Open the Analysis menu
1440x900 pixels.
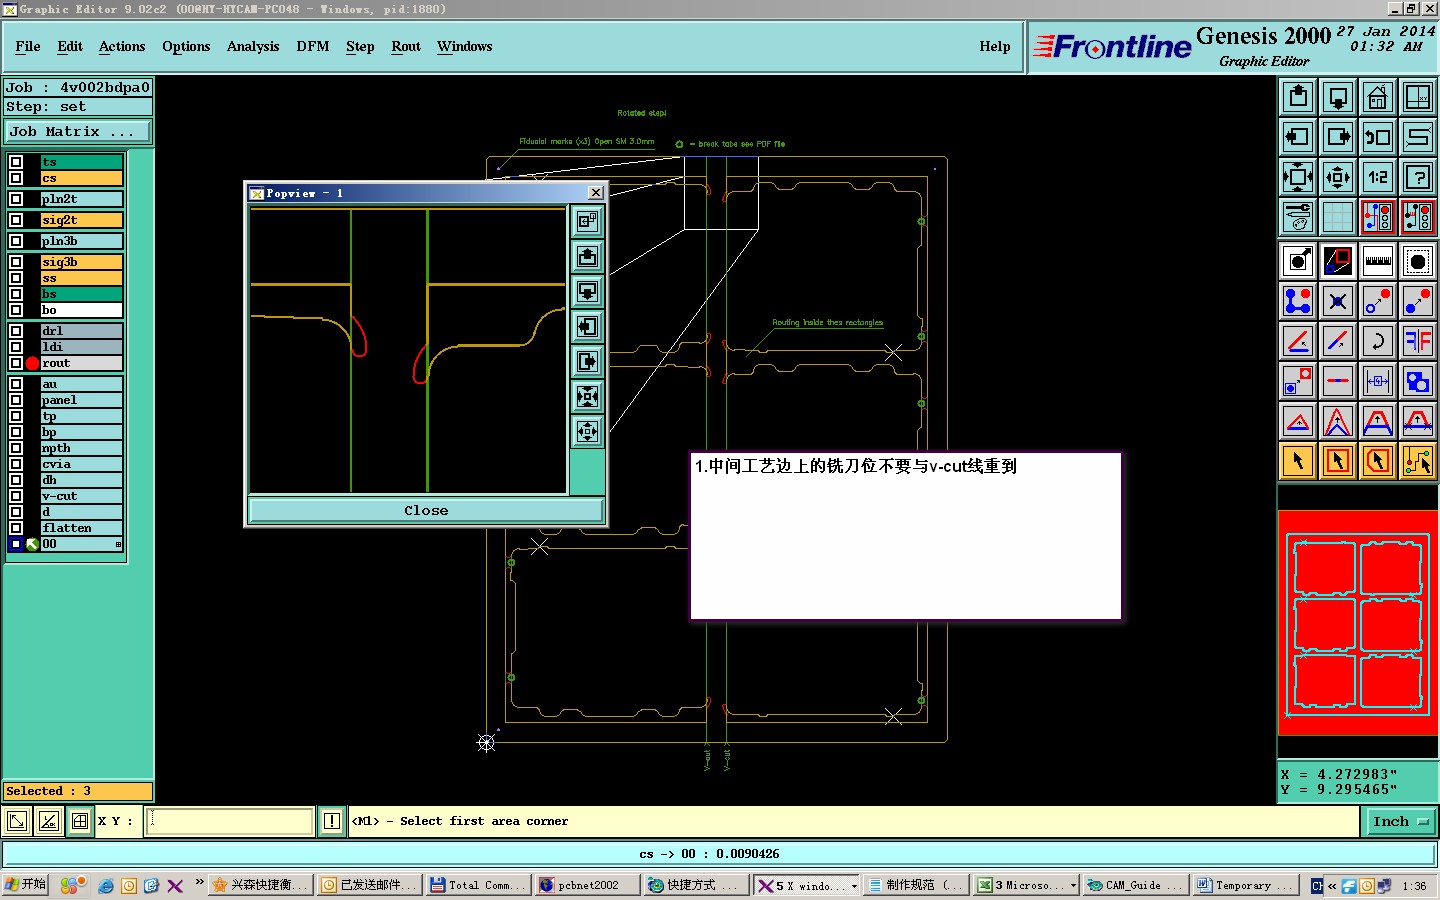pos(253,47)
